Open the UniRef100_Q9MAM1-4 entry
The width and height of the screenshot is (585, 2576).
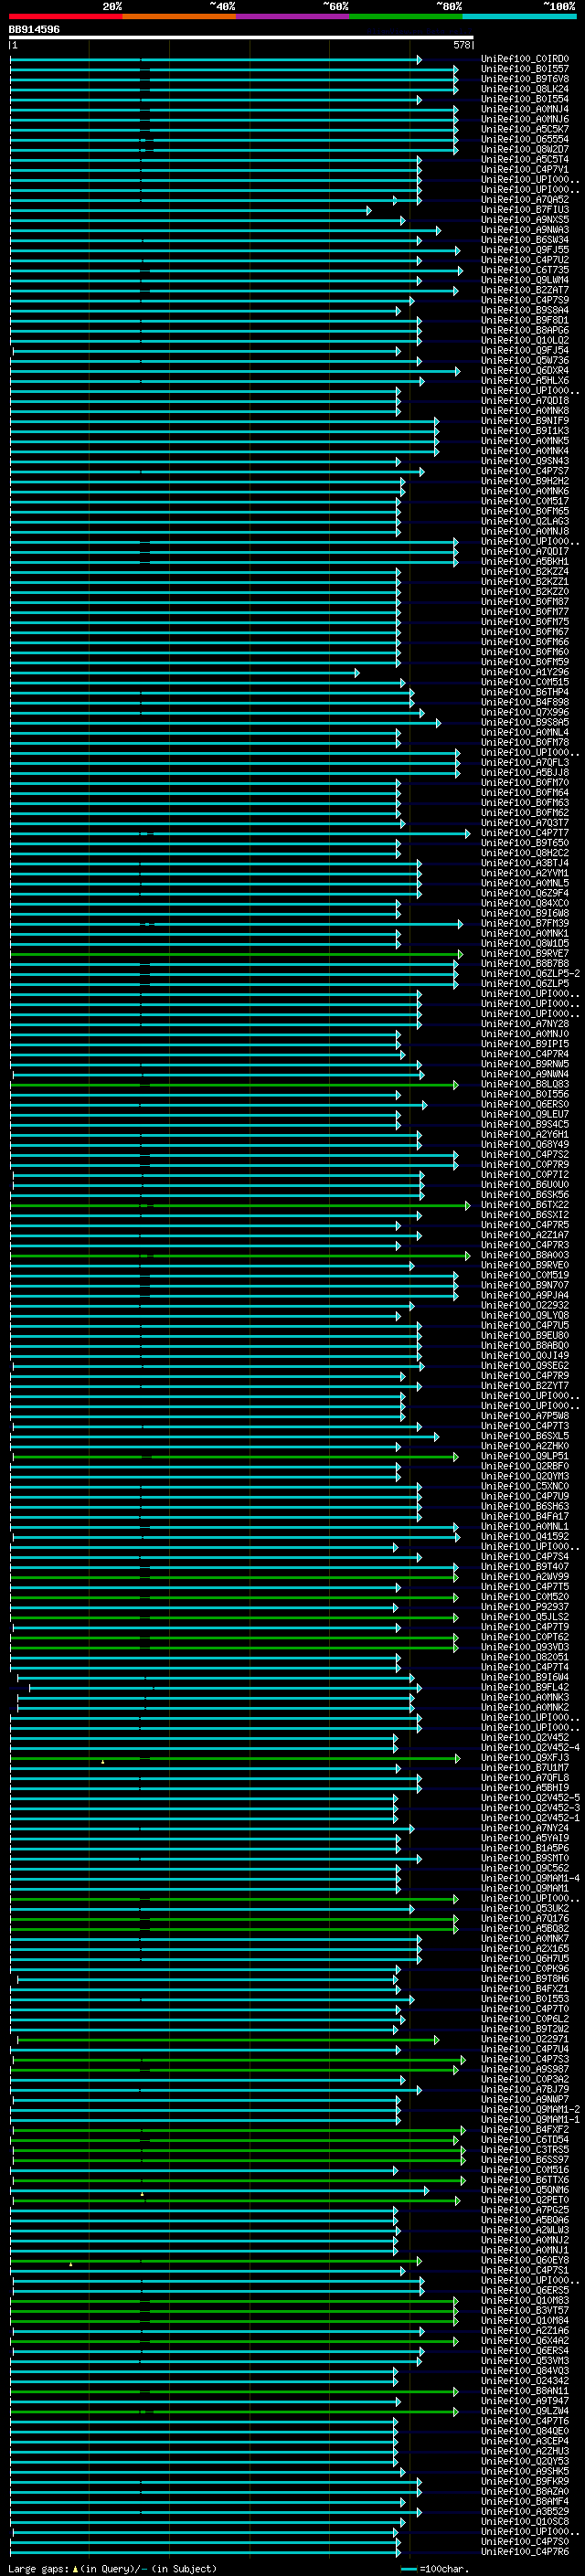tap(530, 1878)
